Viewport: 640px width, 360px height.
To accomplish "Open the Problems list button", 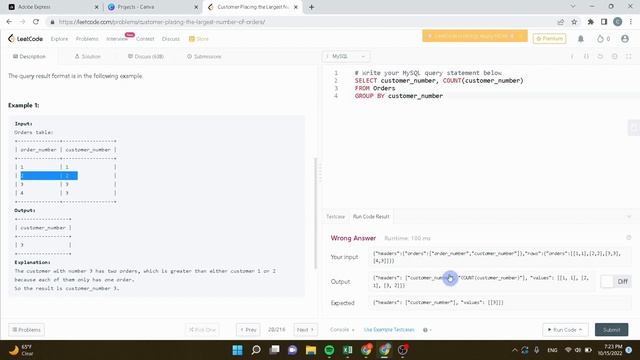I will [27, 329].
